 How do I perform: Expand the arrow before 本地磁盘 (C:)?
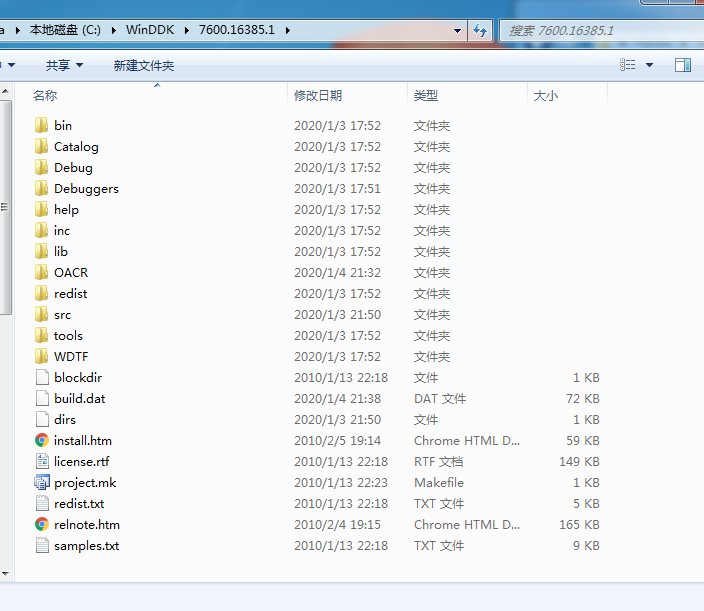coord(18,31)
